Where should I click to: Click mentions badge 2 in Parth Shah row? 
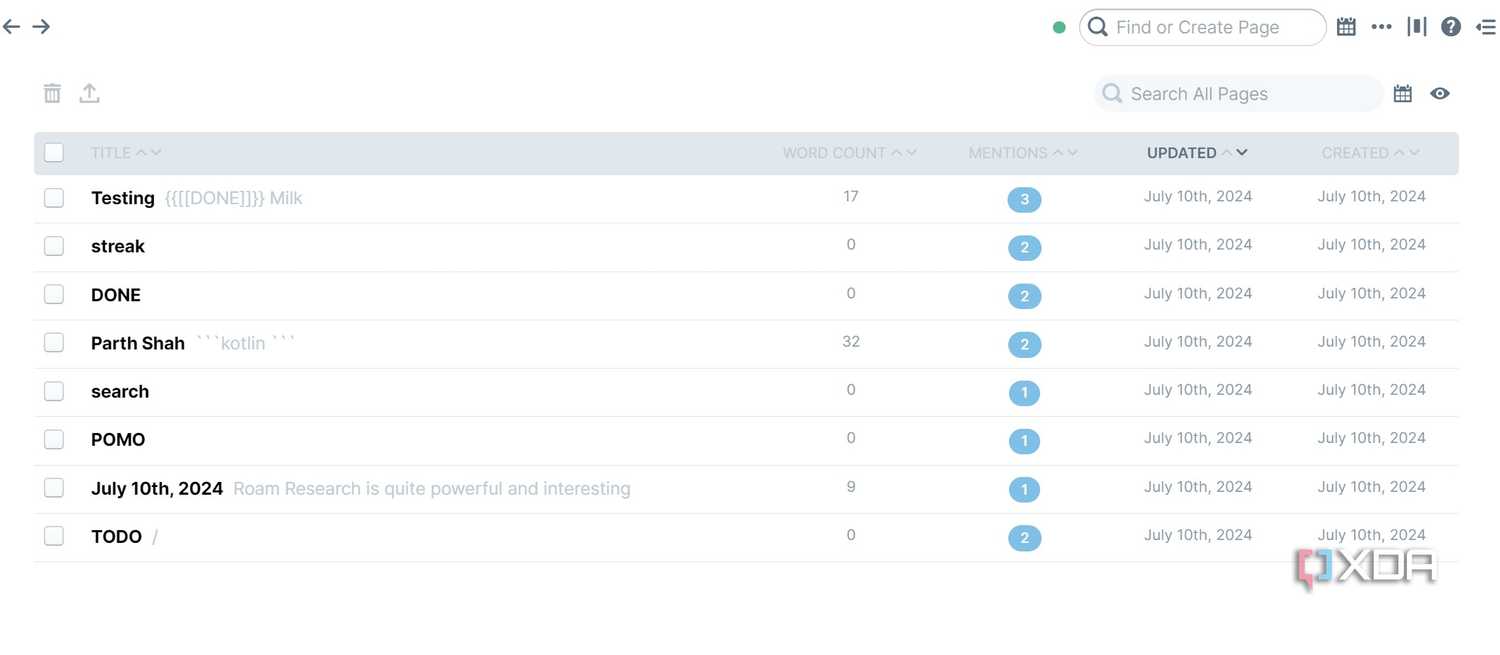[x=1024, y=345]
